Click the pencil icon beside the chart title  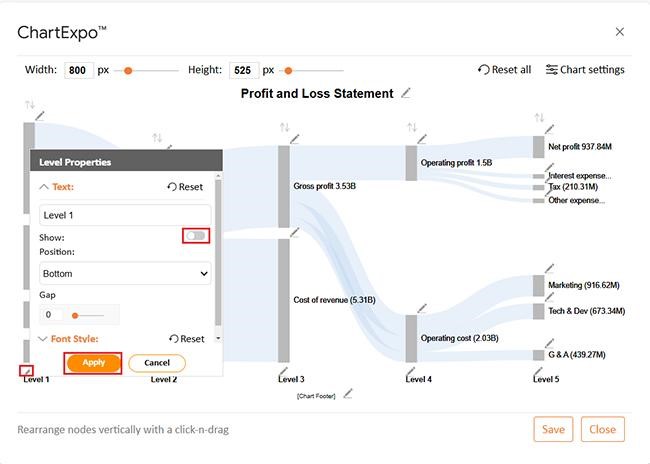pyautogui.click(x=406, y=93)
